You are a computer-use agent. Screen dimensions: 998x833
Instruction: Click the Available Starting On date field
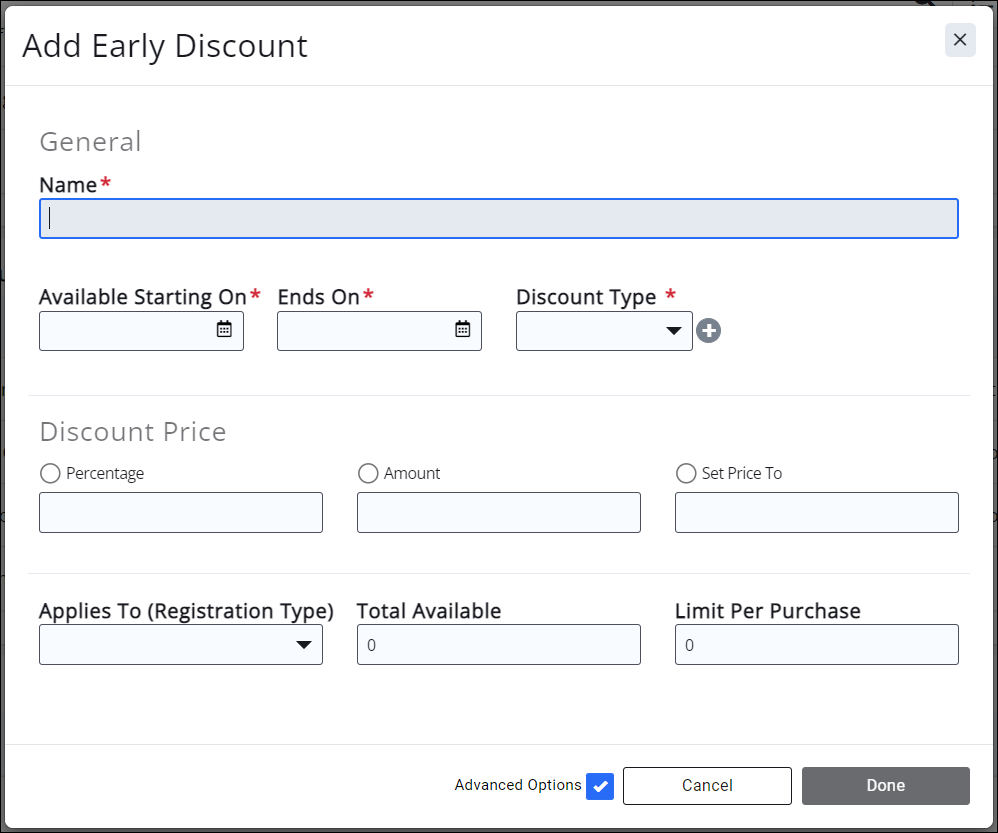[125, 331]
